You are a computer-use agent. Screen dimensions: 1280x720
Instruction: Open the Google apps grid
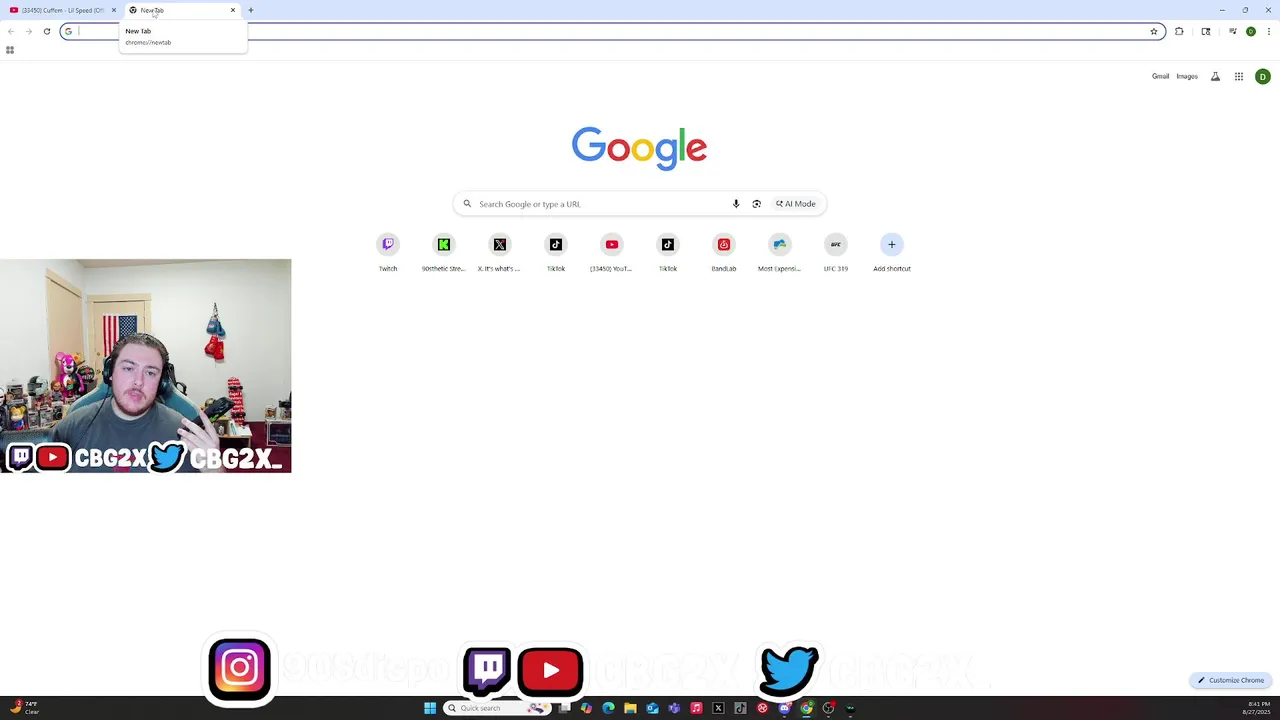[x=1239, y=76]
